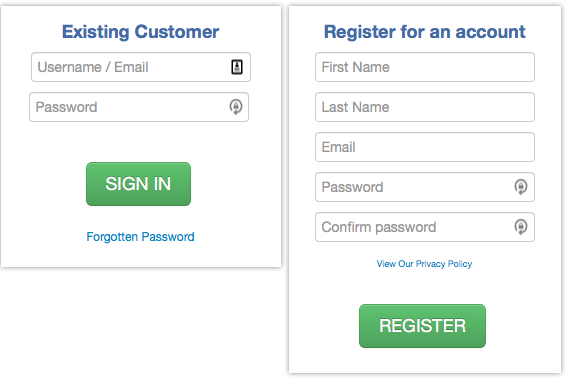Click the key icon in Confirm password field

click(521, 227)
